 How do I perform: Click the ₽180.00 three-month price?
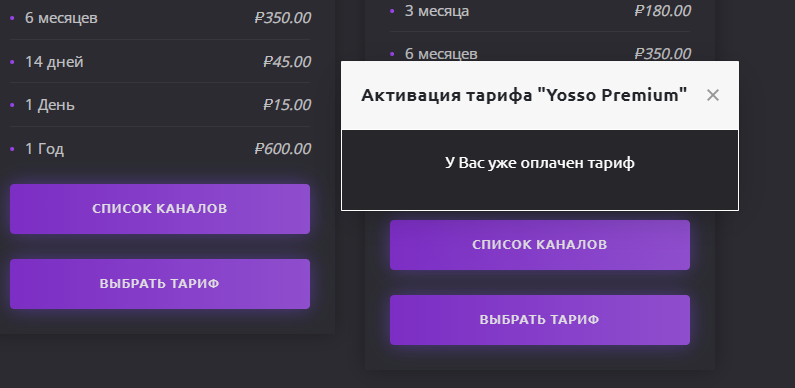[662, 11]
